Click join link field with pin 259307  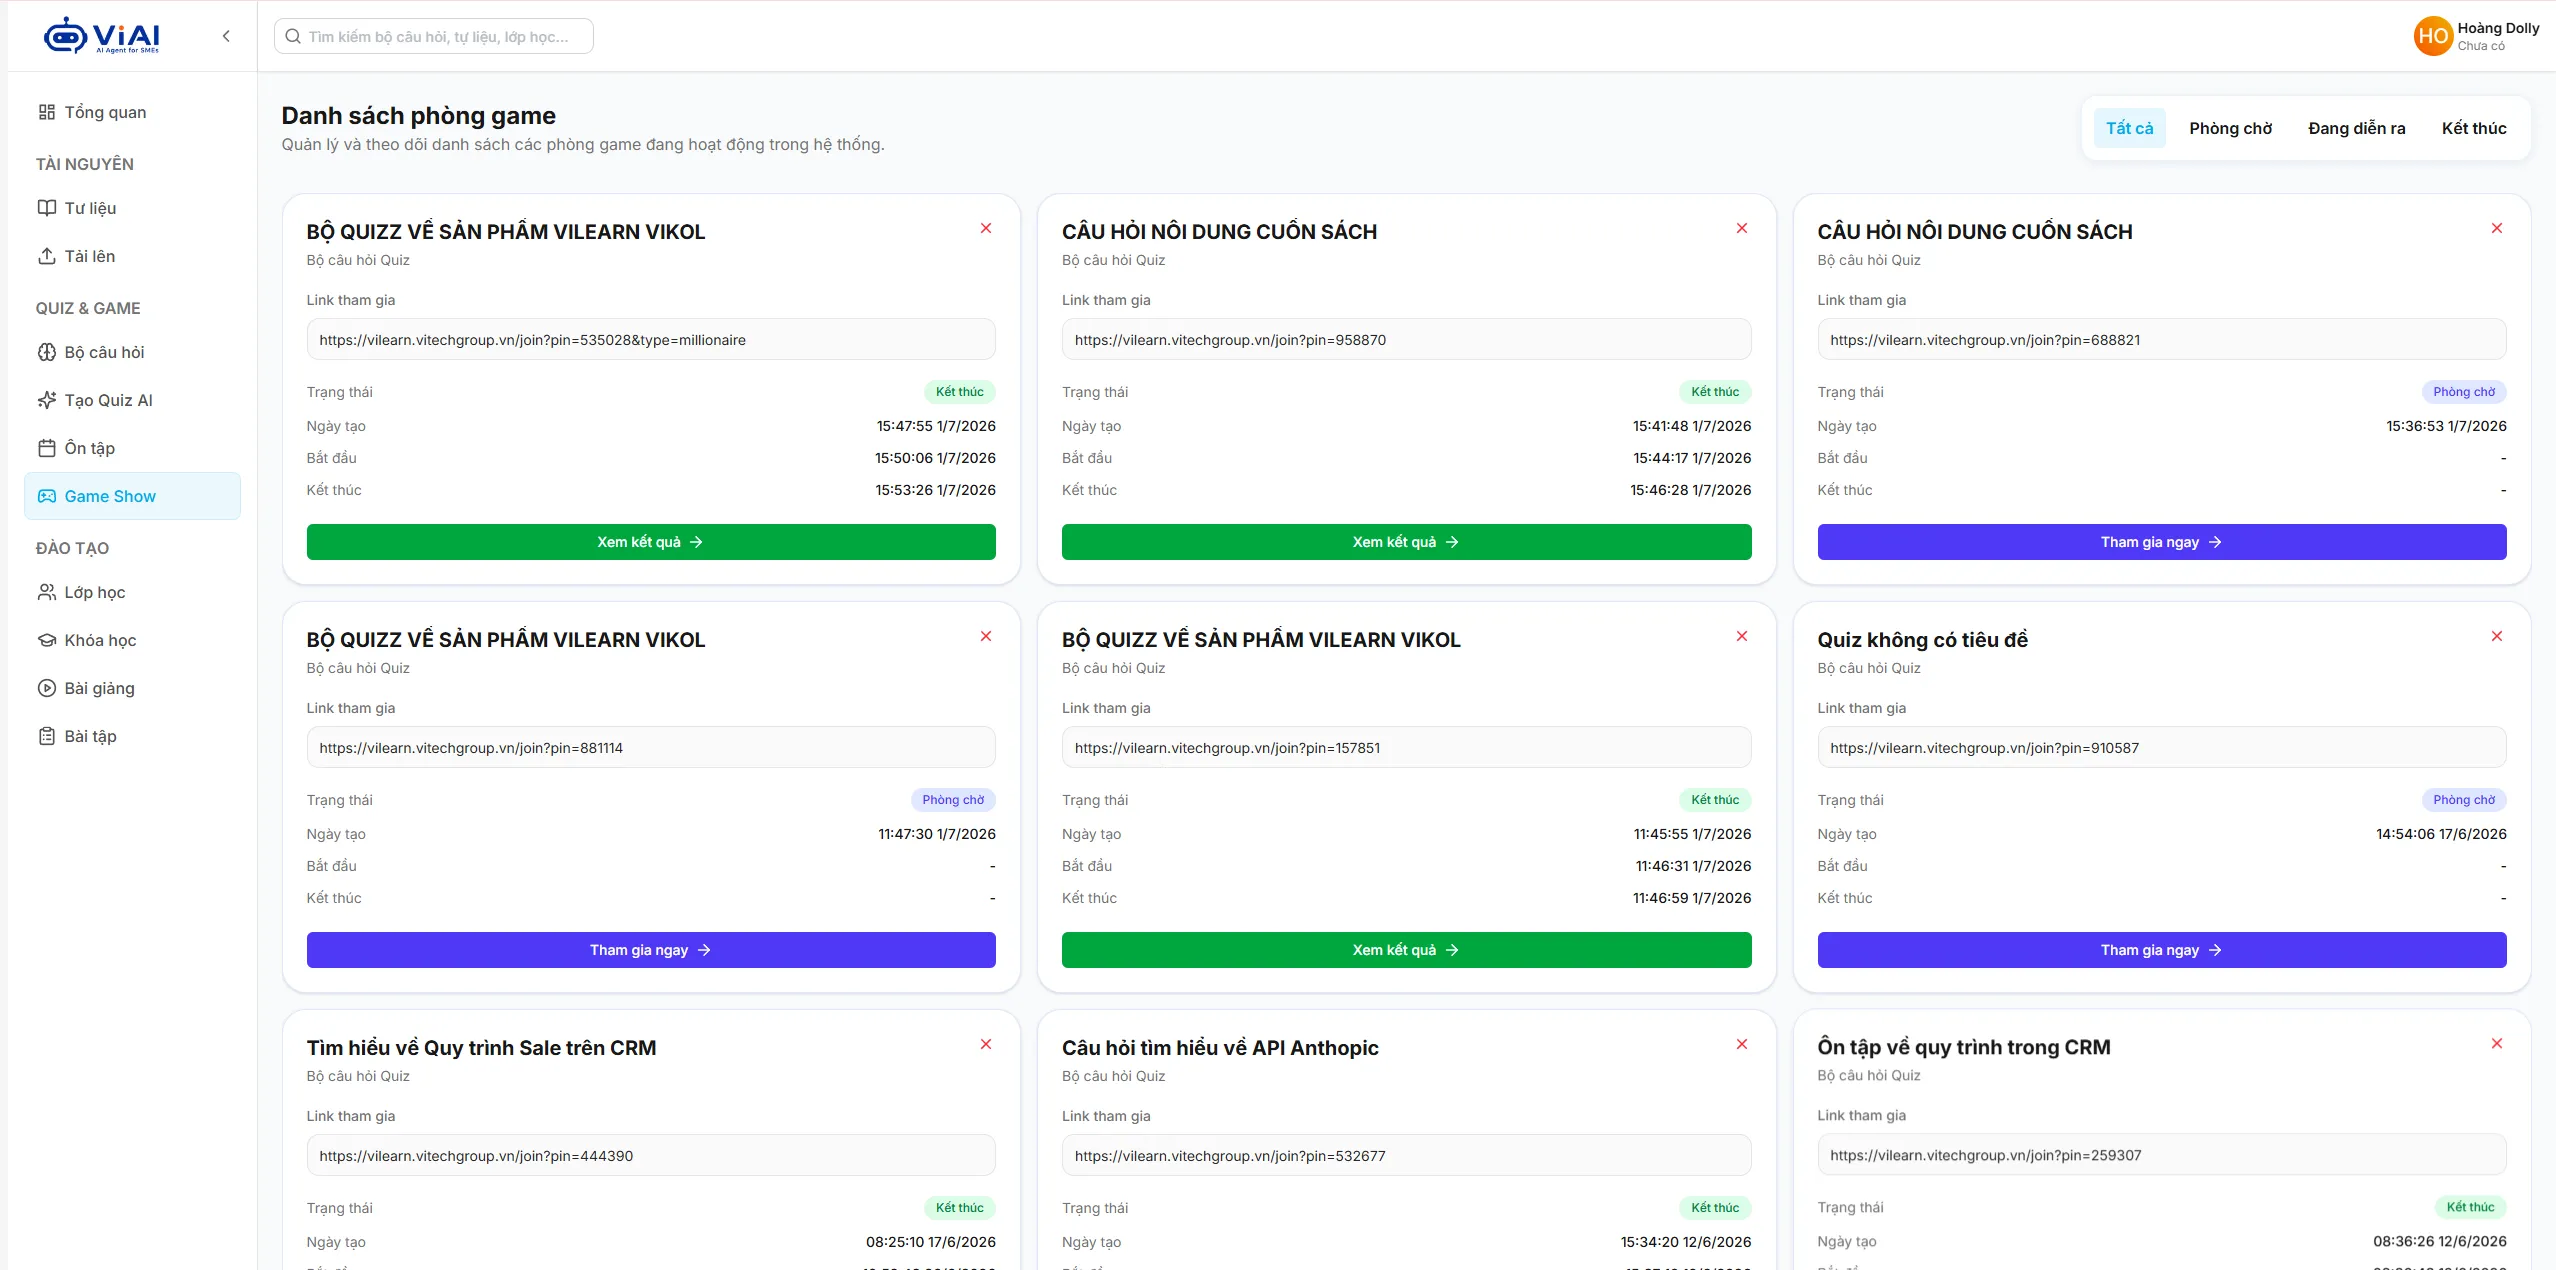[x=2162, y=1155]
